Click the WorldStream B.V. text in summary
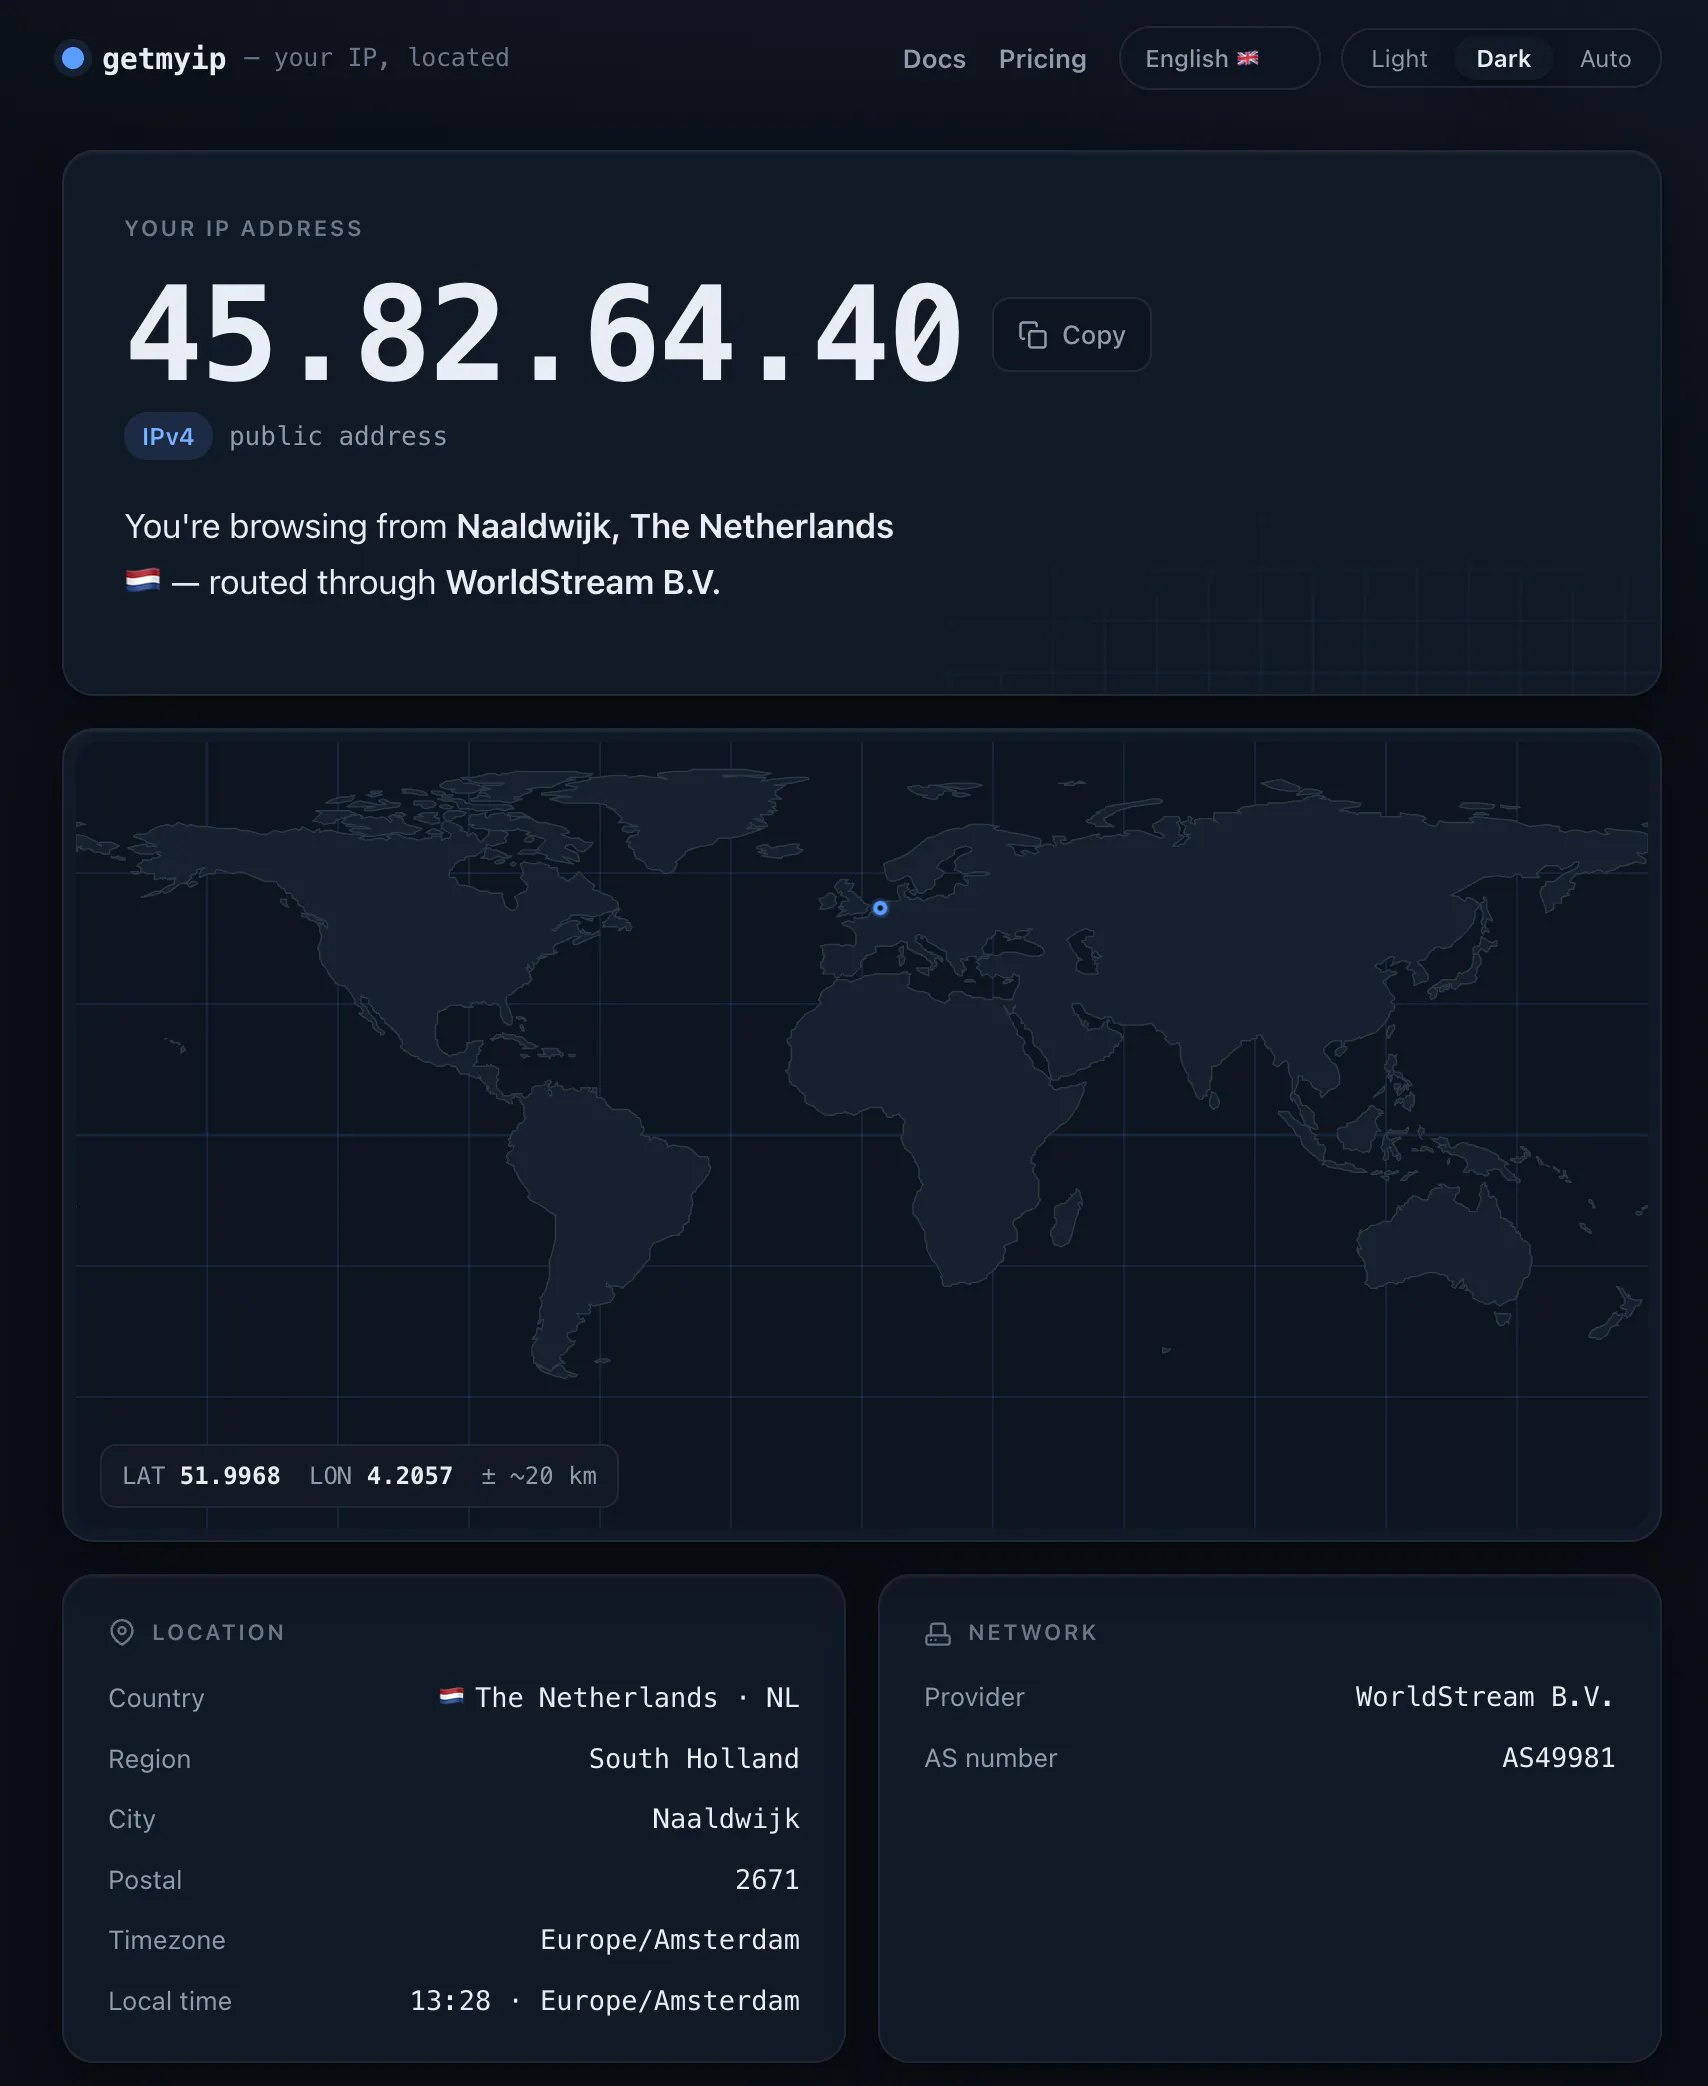Image resolution: width=1708 pixels, height=2086 pixels. pos(583,582)
